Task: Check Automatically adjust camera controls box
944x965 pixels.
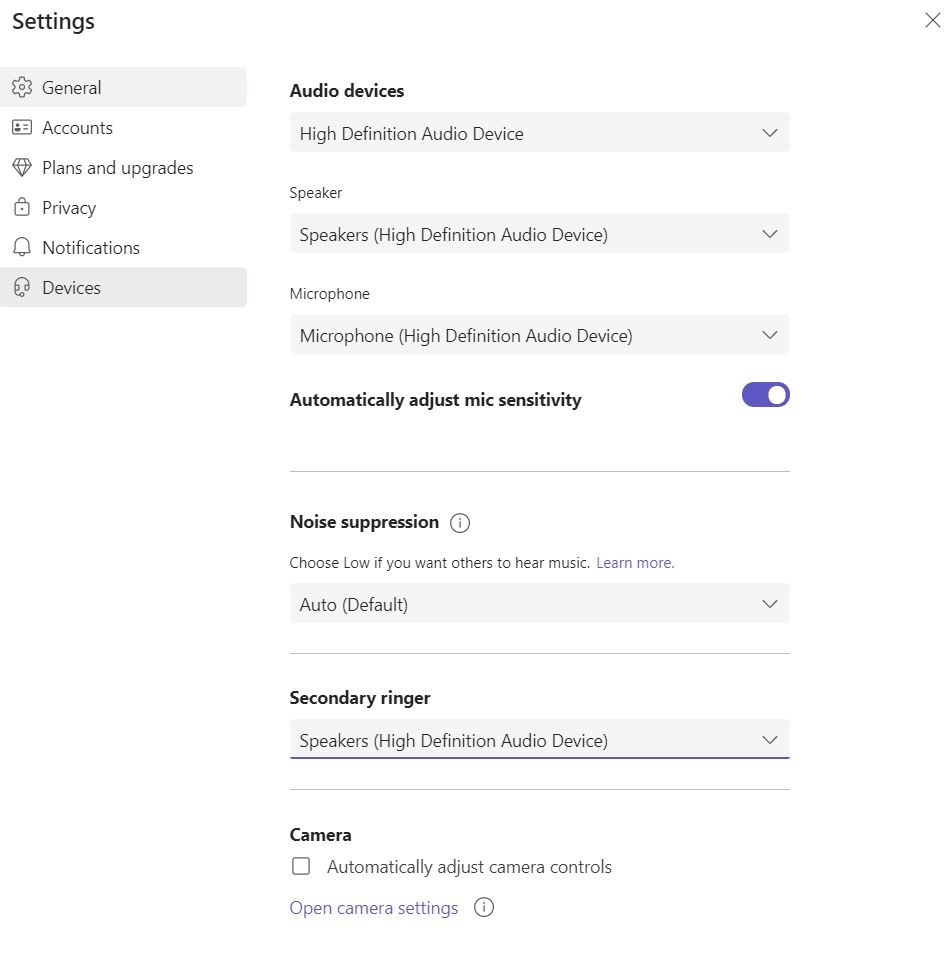Action: (301, 866)
